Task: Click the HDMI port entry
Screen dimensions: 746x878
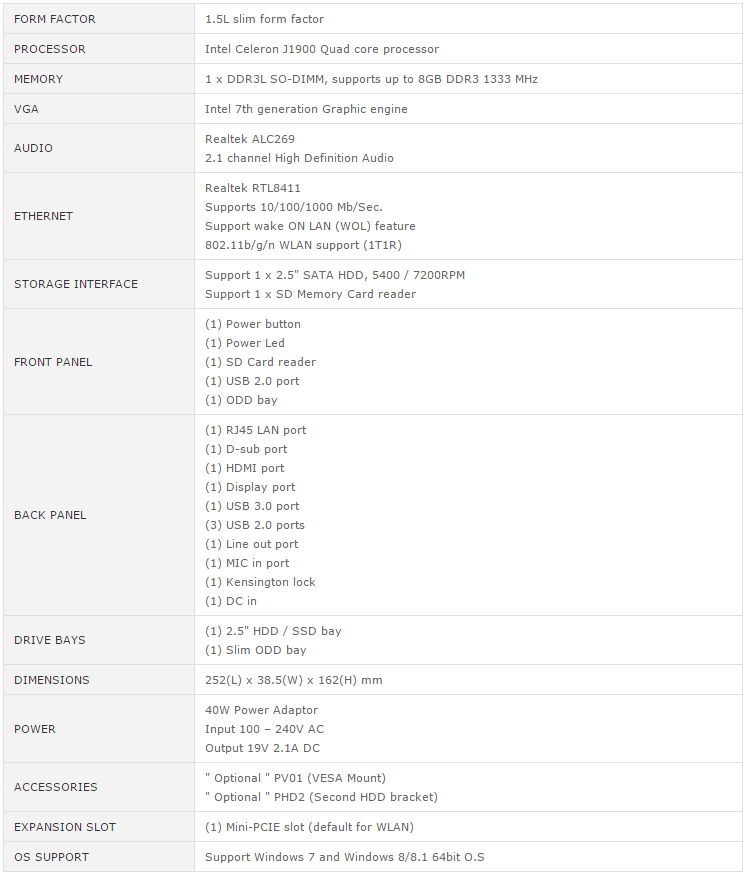Action: click(x=245, y=468)
